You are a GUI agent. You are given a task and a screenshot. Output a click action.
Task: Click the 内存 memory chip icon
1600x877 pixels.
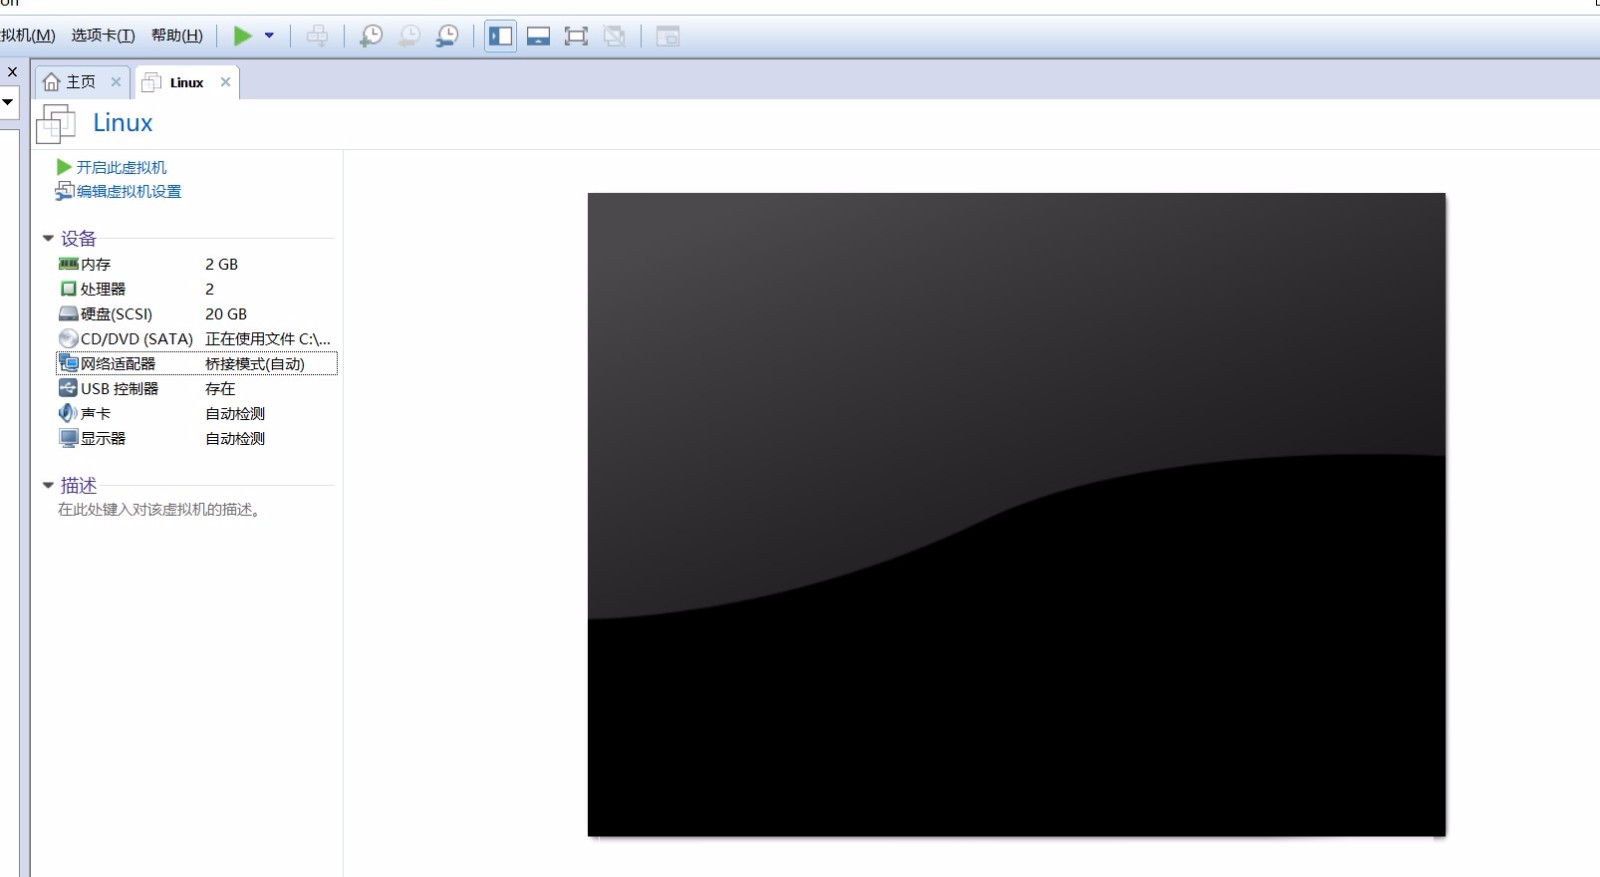pos(68,264)
